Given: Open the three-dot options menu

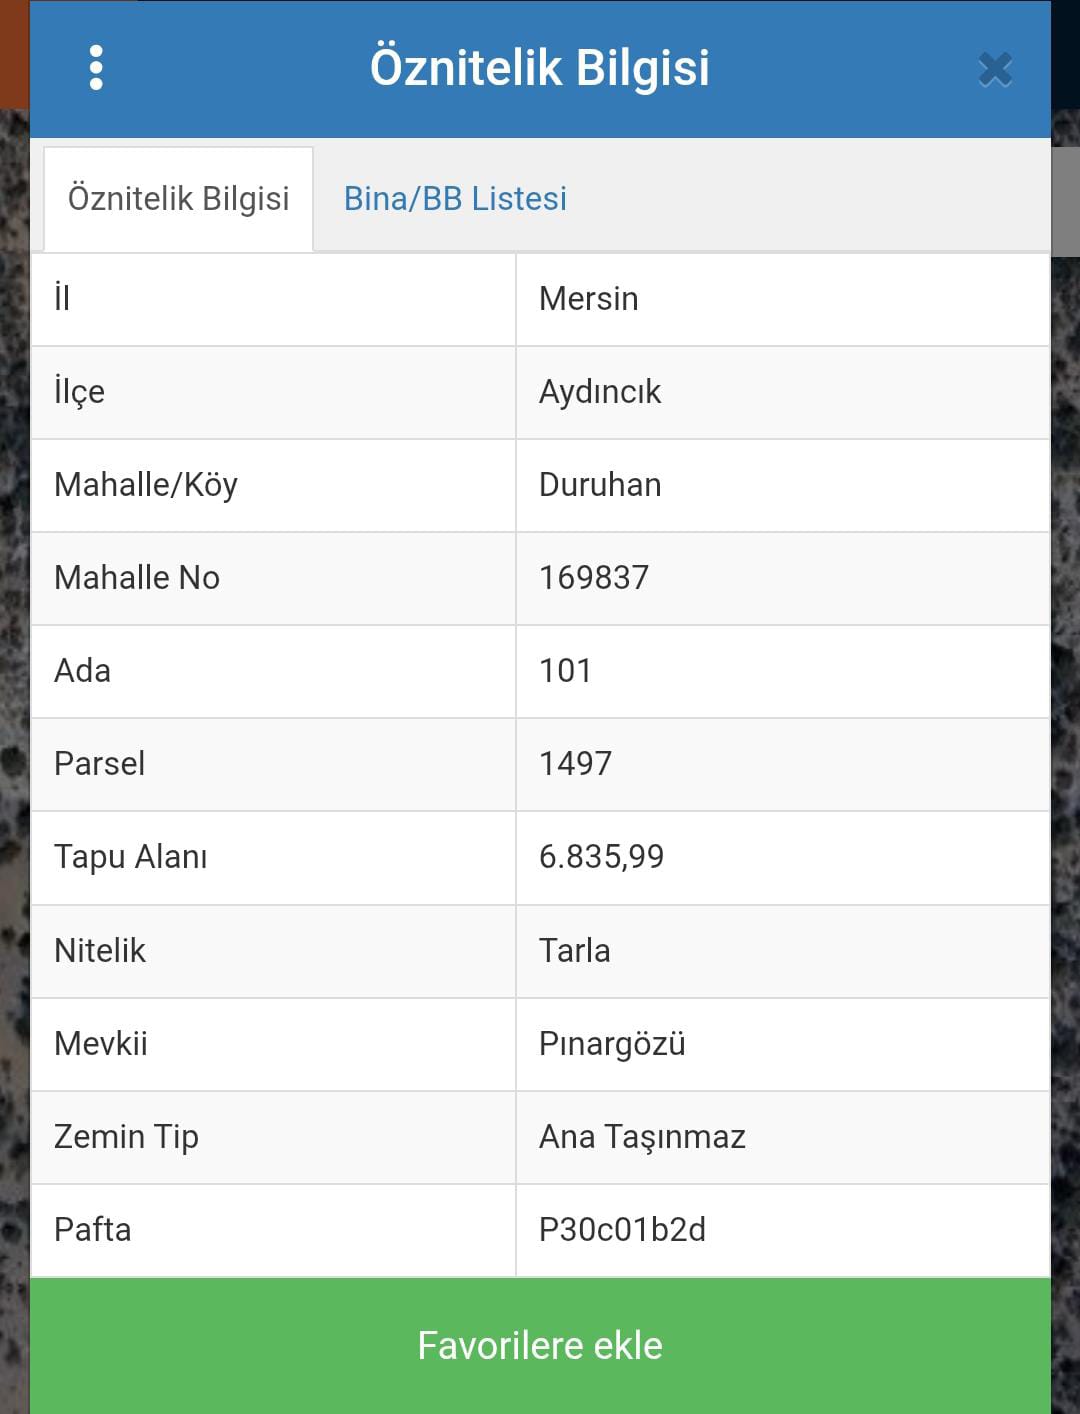Looking at the screenshot, I should pos(96,68).
